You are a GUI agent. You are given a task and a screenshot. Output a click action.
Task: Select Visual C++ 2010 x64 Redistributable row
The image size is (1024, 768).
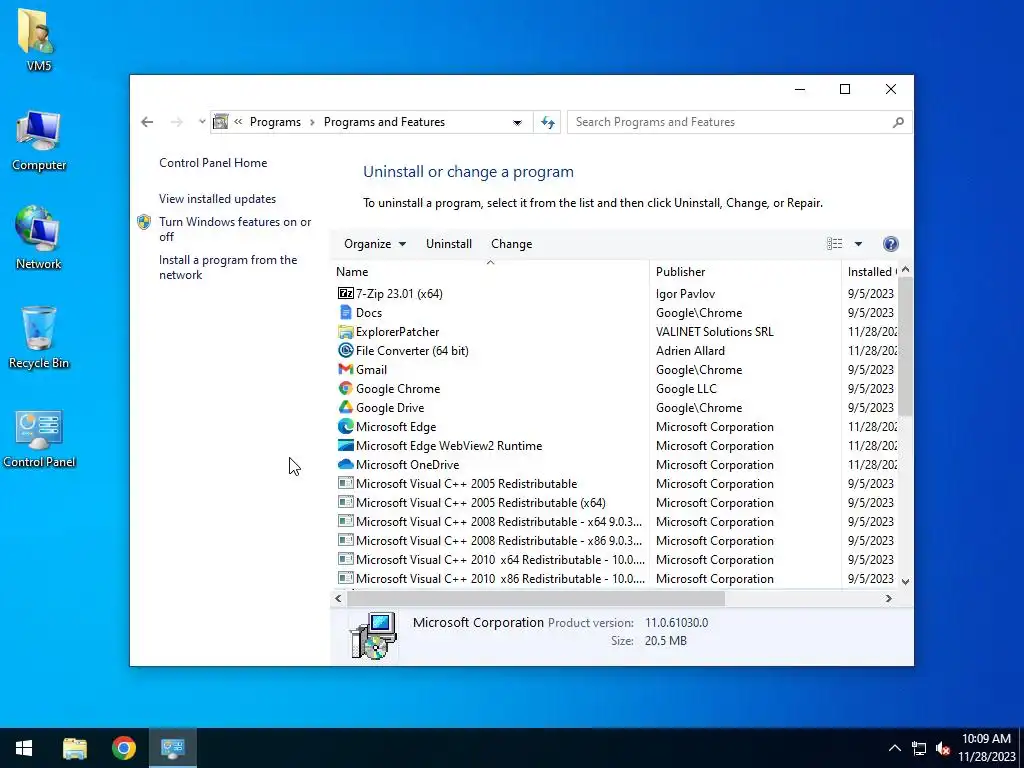tap(615, 559)
